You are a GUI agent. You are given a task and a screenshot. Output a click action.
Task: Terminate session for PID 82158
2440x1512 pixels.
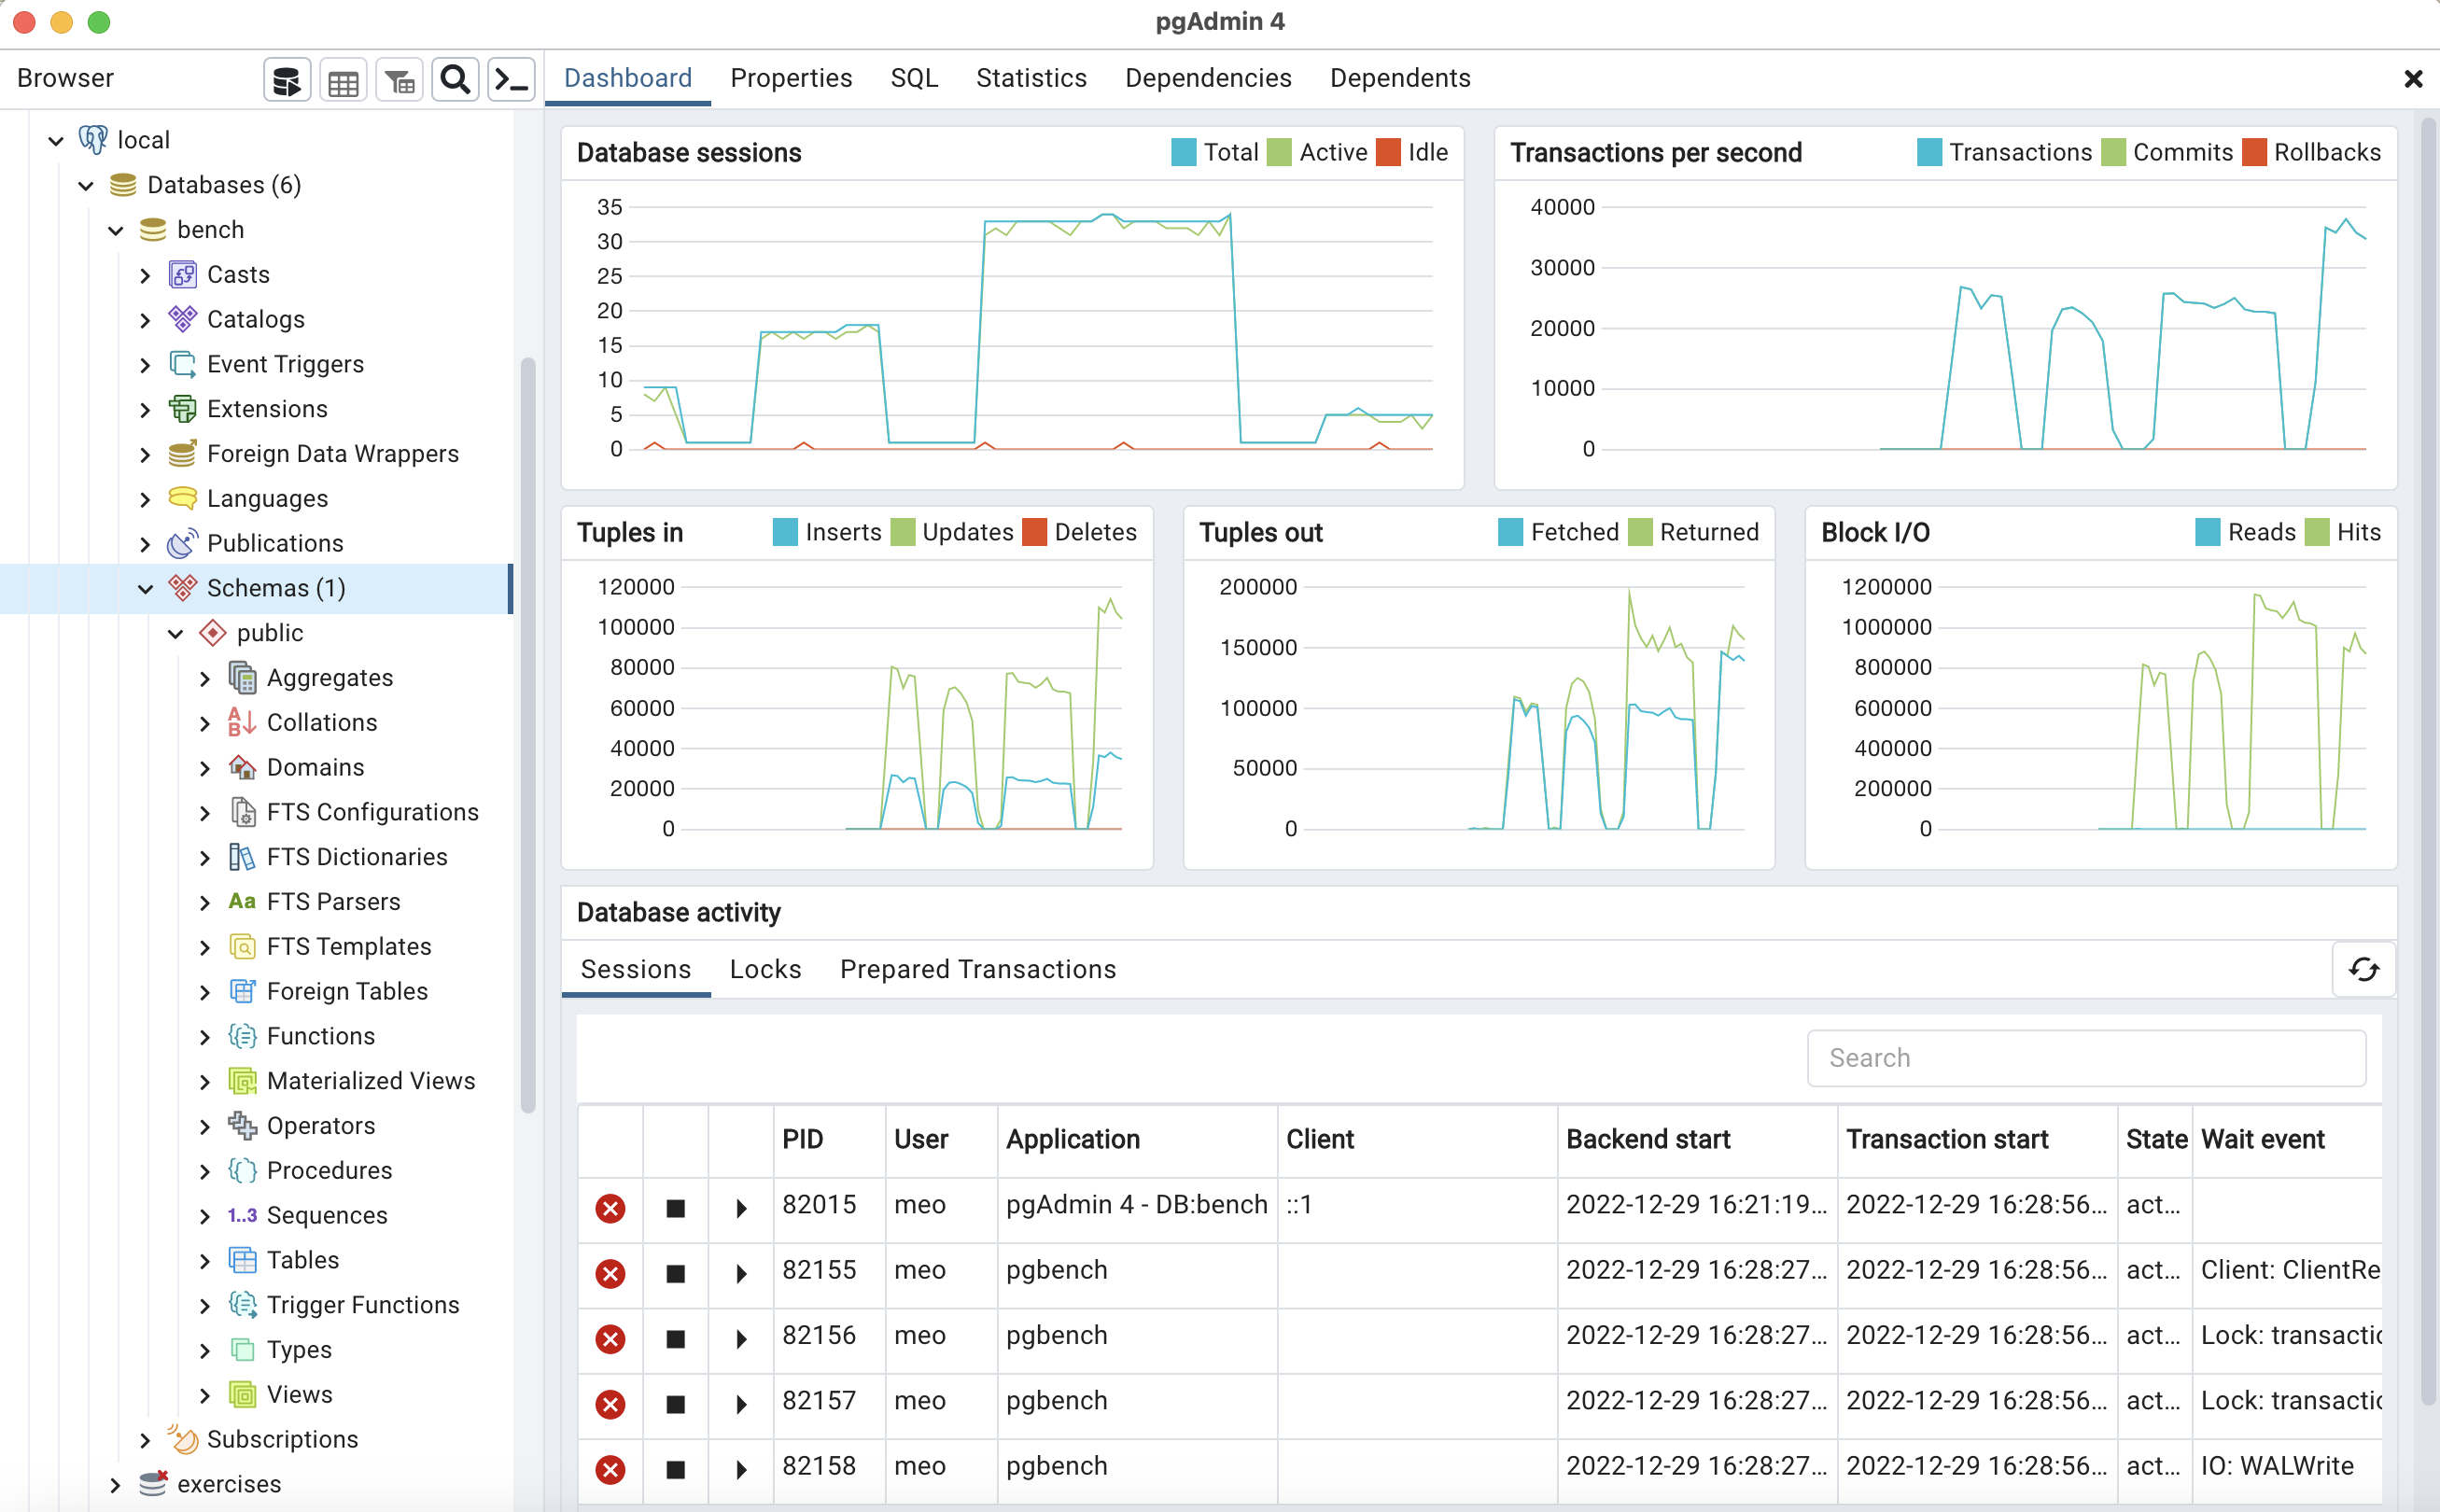click(610, 1469)
